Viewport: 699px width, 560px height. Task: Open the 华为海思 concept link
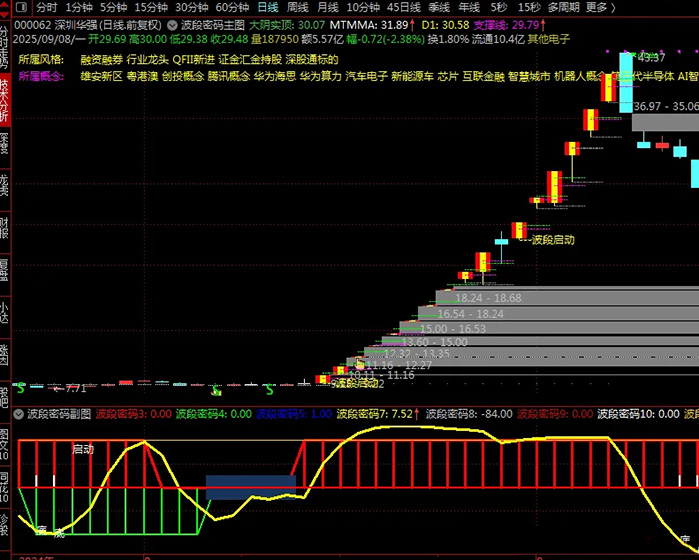coord(273,76)
